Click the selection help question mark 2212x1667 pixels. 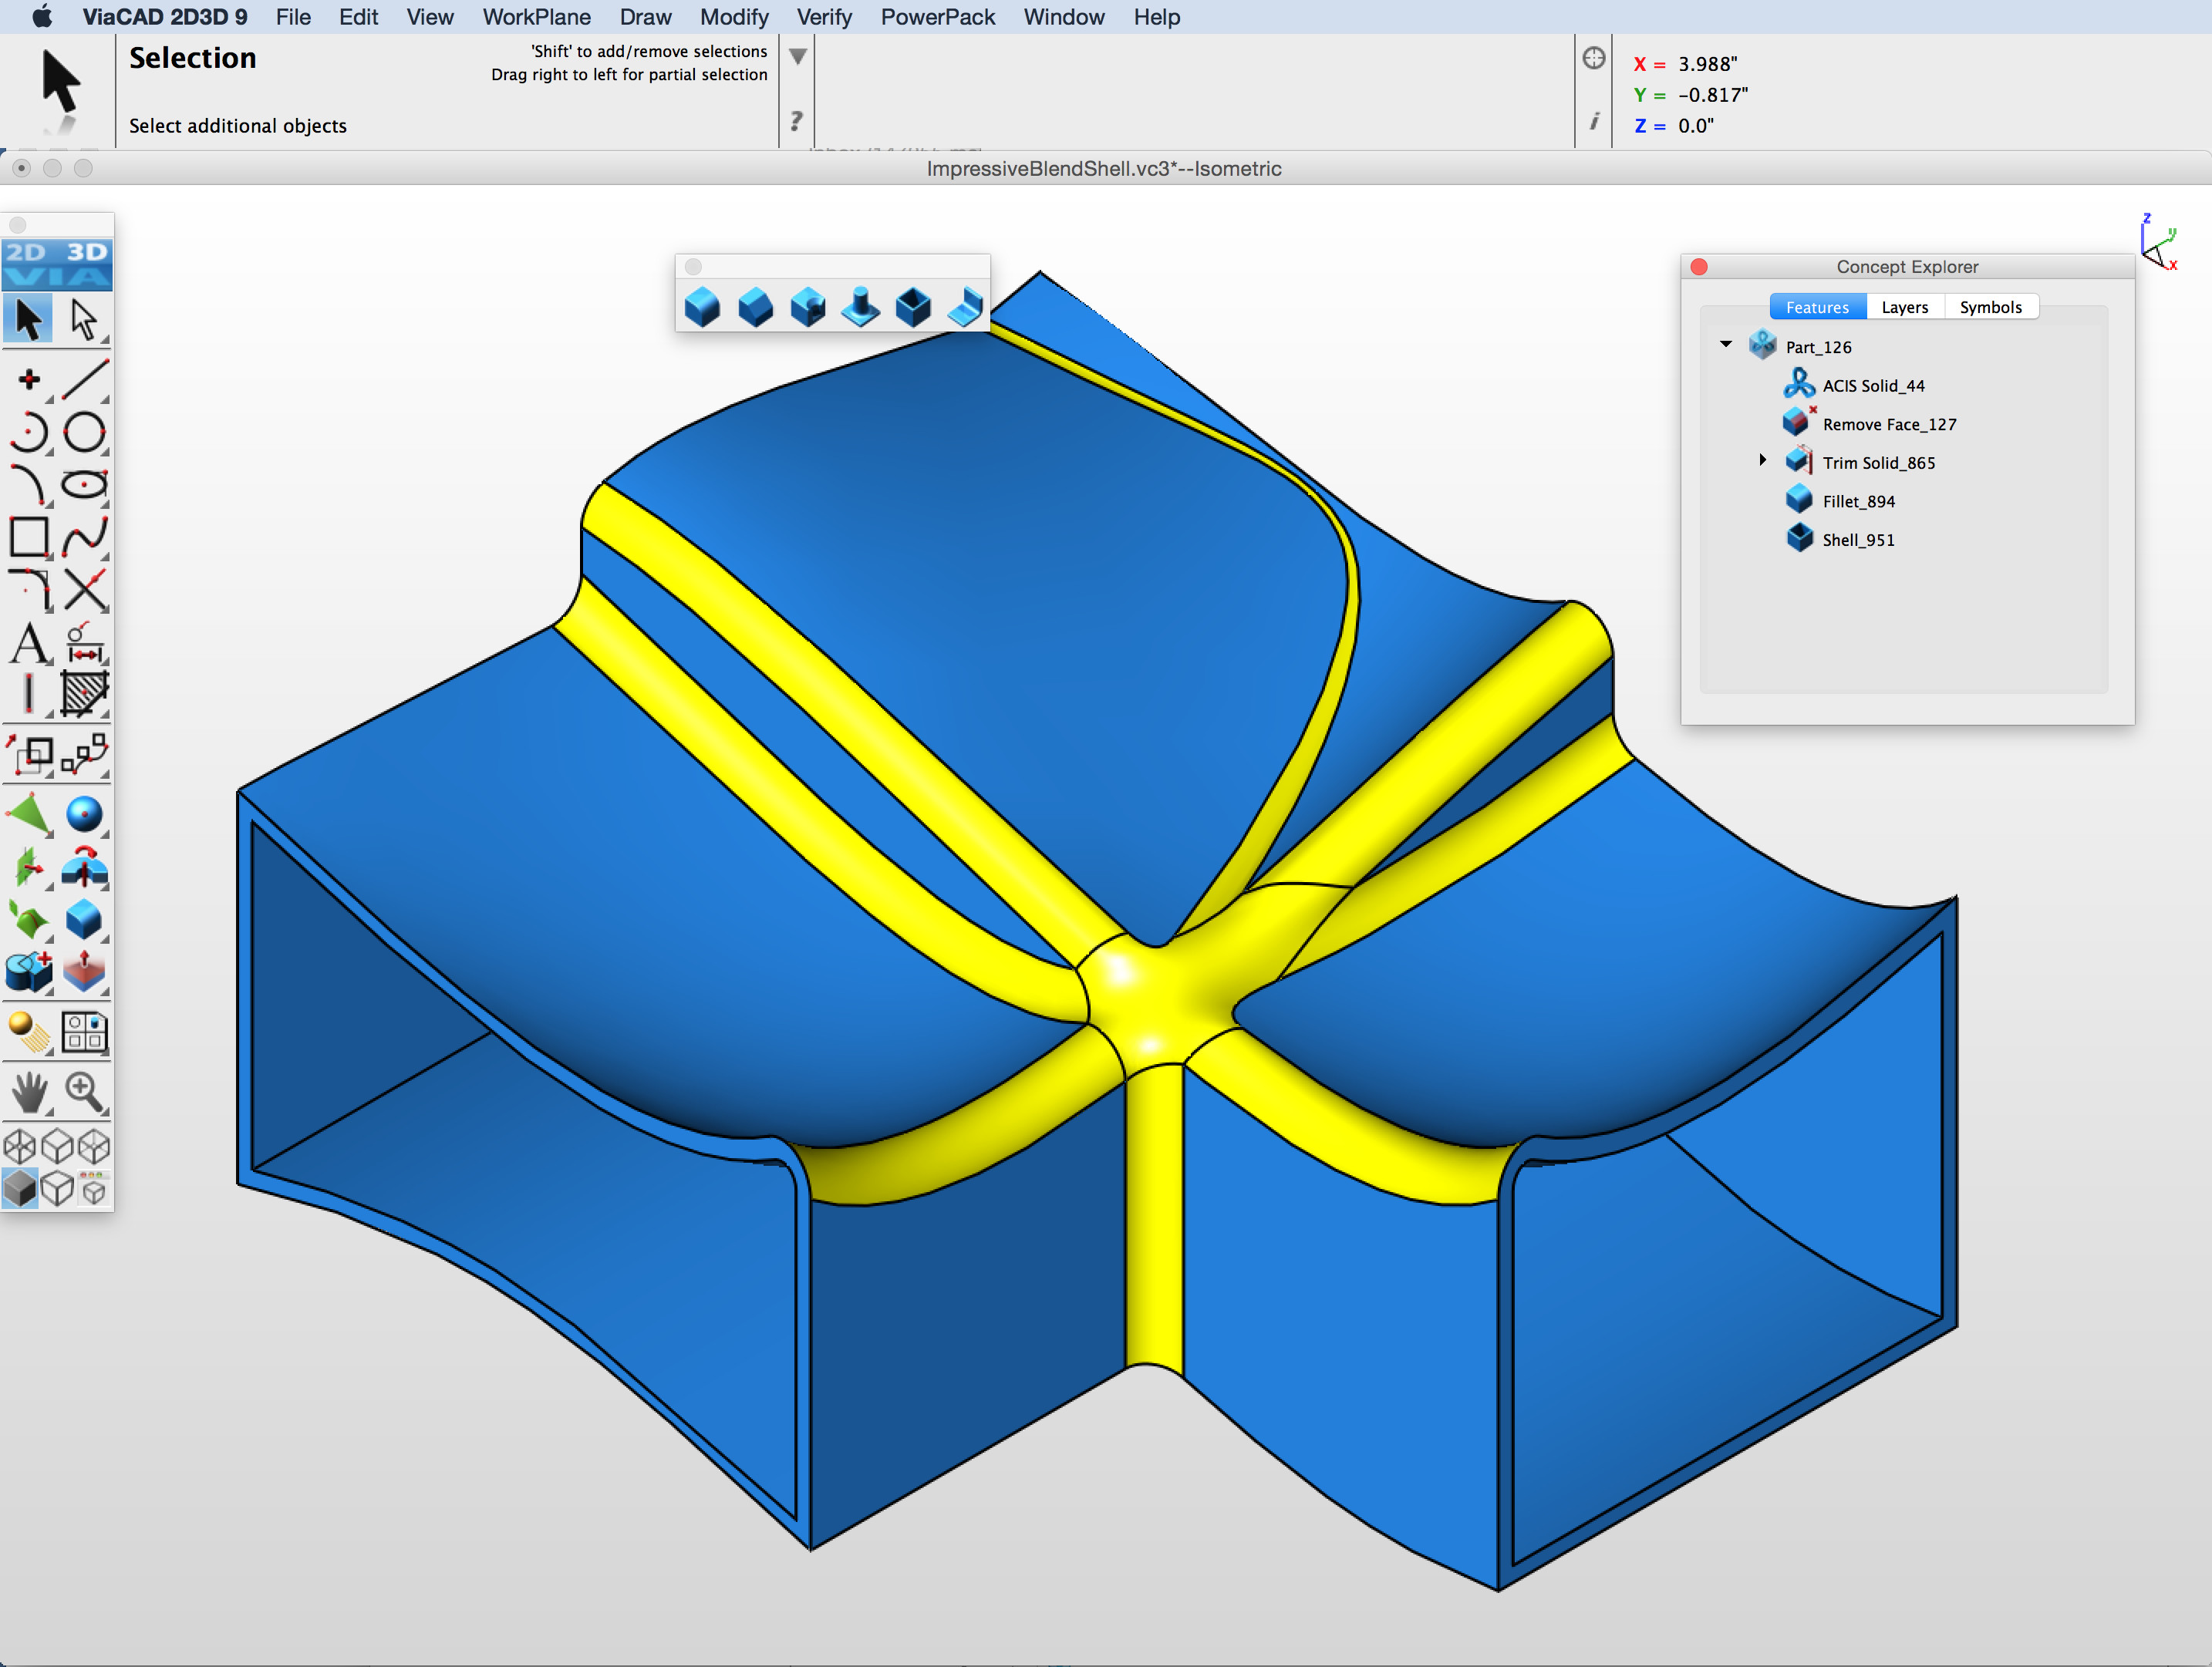pyautogui.click(x=795, y=121)
